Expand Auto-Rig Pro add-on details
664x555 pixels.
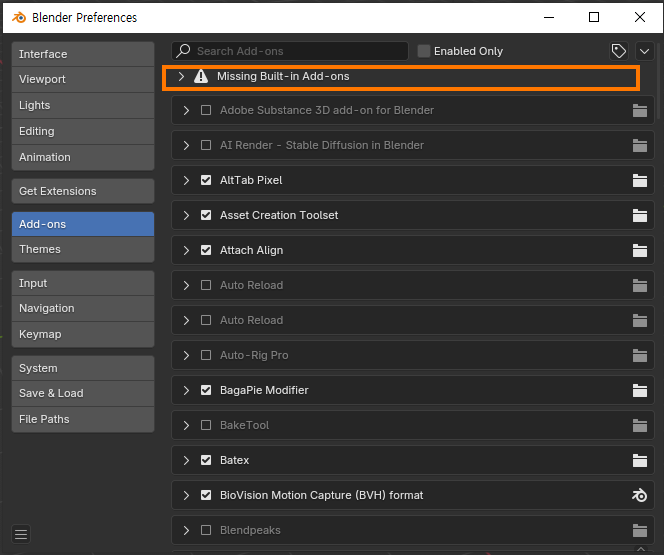pyautogui.click(x=186, y=356)
